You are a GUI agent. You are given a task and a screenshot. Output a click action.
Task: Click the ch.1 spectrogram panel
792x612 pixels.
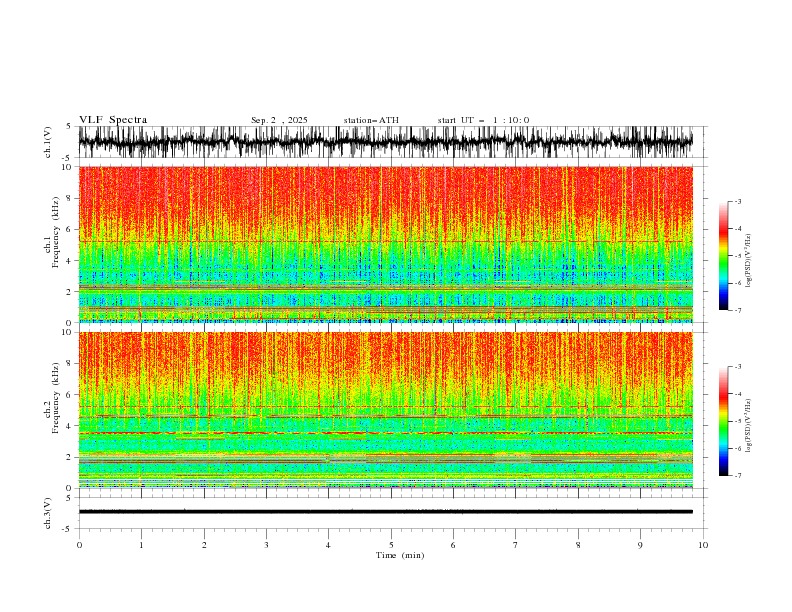(385, 244)
